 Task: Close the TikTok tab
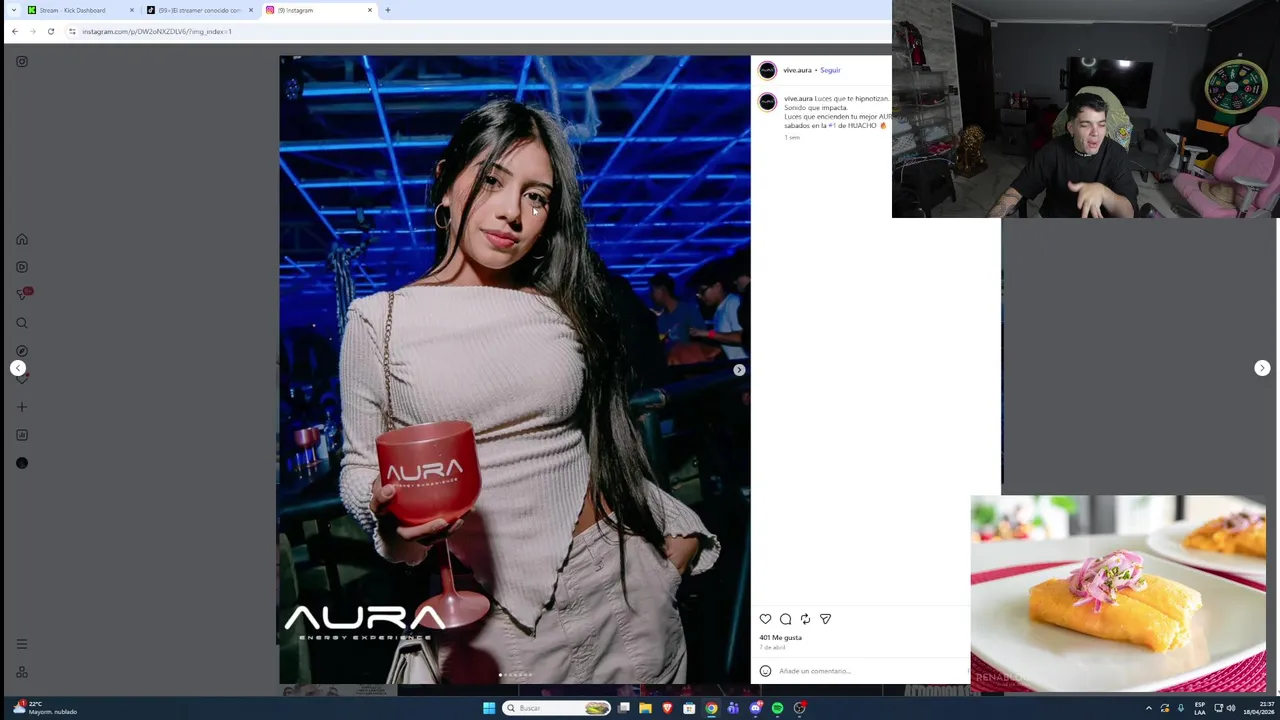[251, 10]
